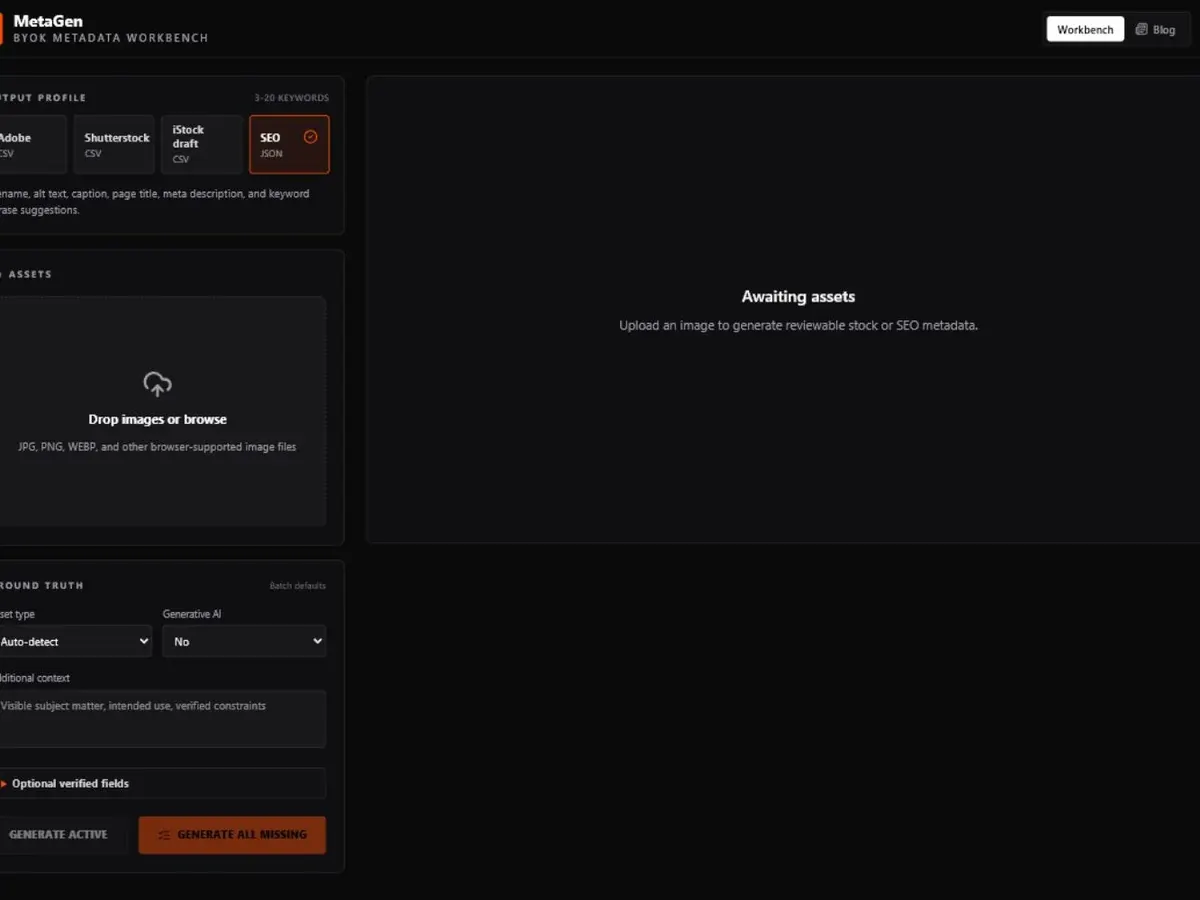Screen dimensions: 1200x900
Task: Open the Generative AI dropdown
Action: coord(244,641)
